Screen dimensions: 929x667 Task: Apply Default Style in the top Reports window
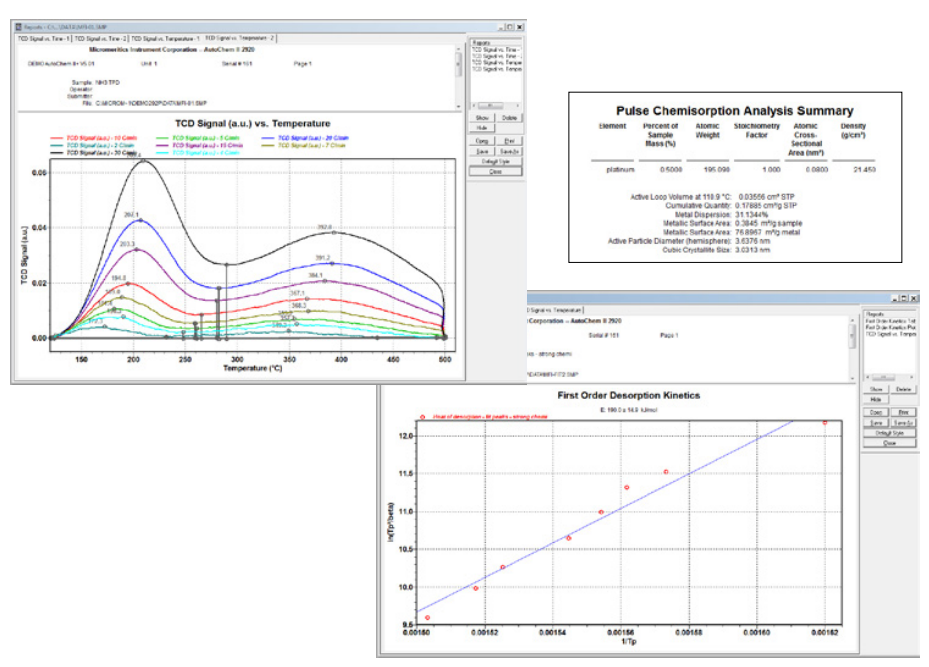(495, 161)
